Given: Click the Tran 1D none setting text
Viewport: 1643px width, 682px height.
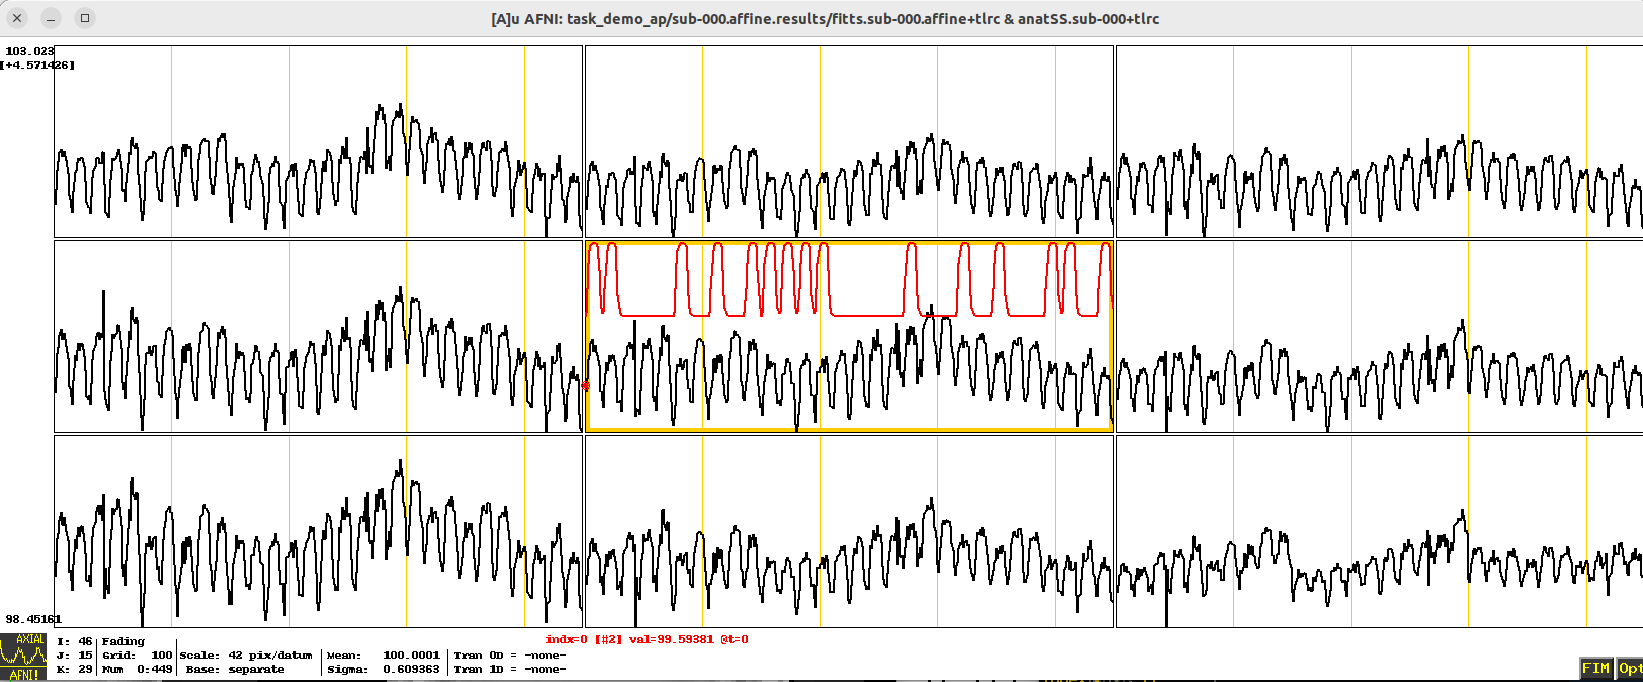Looking at the screenshot, I should click(x=510, y=669).
